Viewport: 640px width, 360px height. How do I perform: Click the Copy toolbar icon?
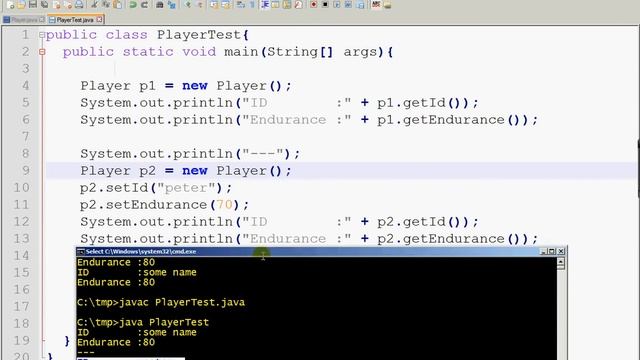(106, 4)
